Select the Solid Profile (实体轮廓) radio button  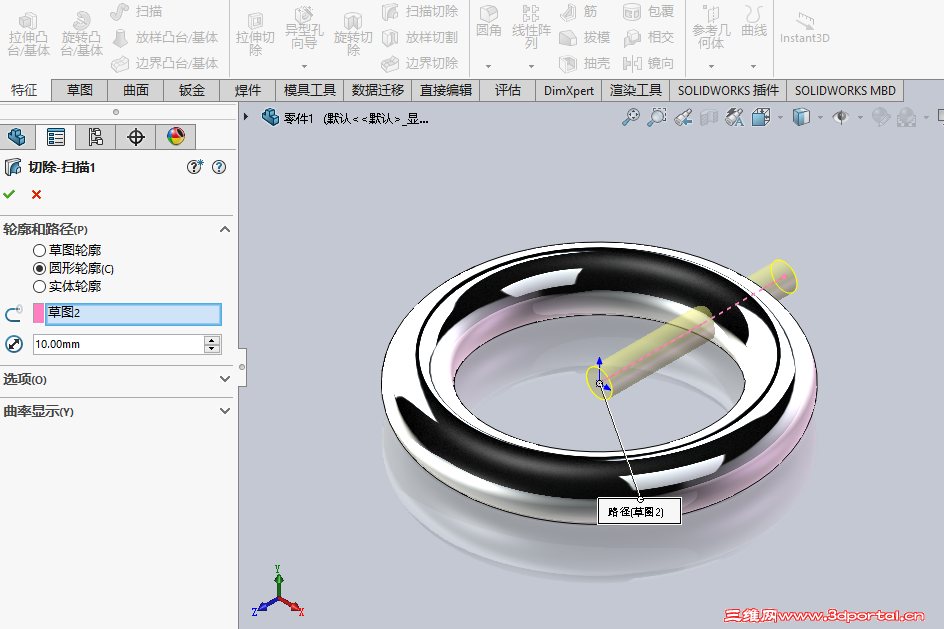[x=39, y=286]
